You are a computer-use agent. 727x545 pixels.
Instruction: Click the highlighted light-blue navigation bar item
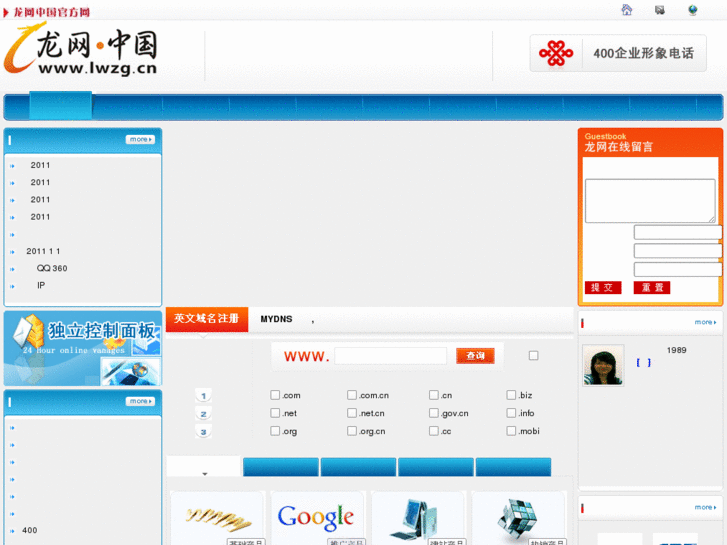[61, 106]
